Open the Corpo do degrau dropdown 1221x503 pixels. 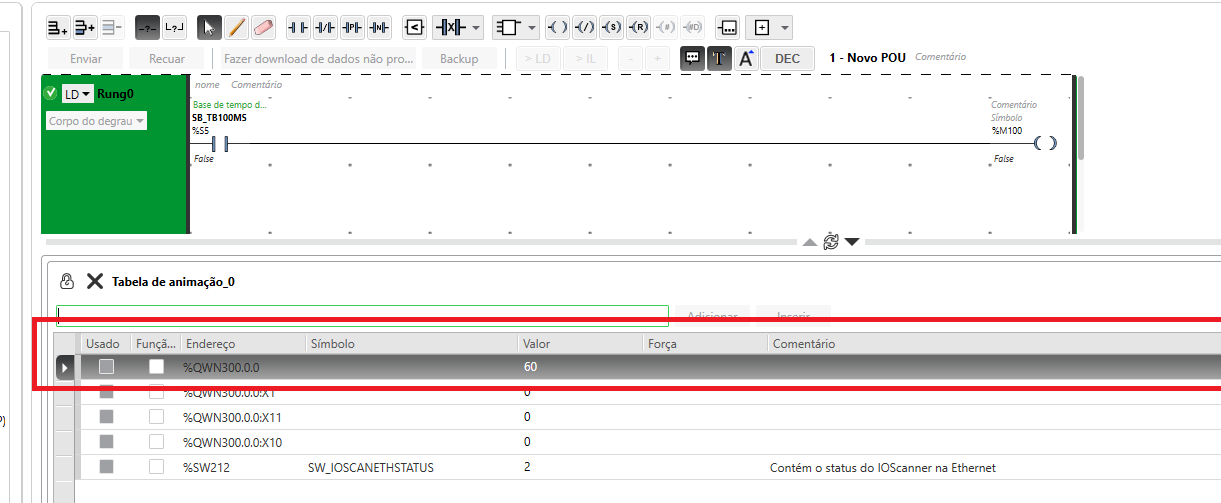96,120
